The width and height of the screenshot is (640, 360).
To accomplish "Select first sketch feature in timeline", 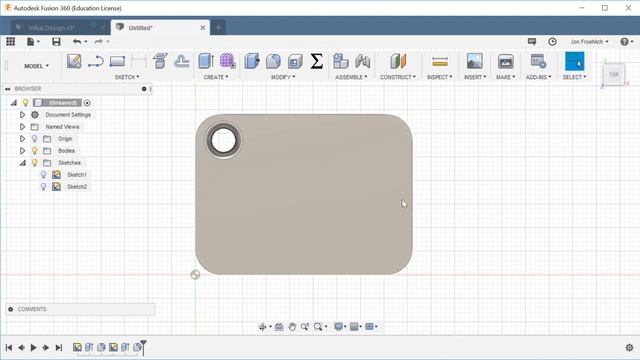I will 77,347.
